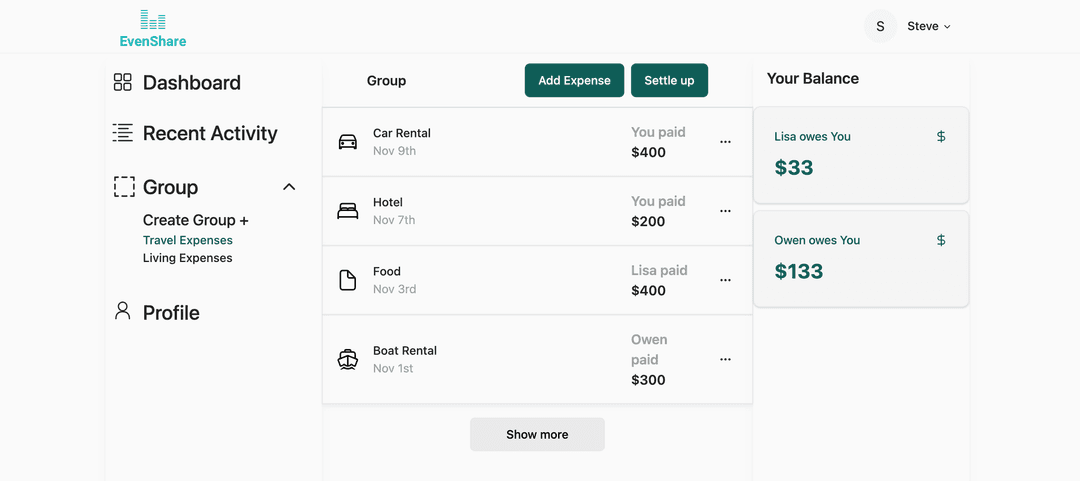The height and width of the screenshot is (481, 1080).
Task: Click the dollar icon on Lisa's balance card
Action: pos(941,136)
